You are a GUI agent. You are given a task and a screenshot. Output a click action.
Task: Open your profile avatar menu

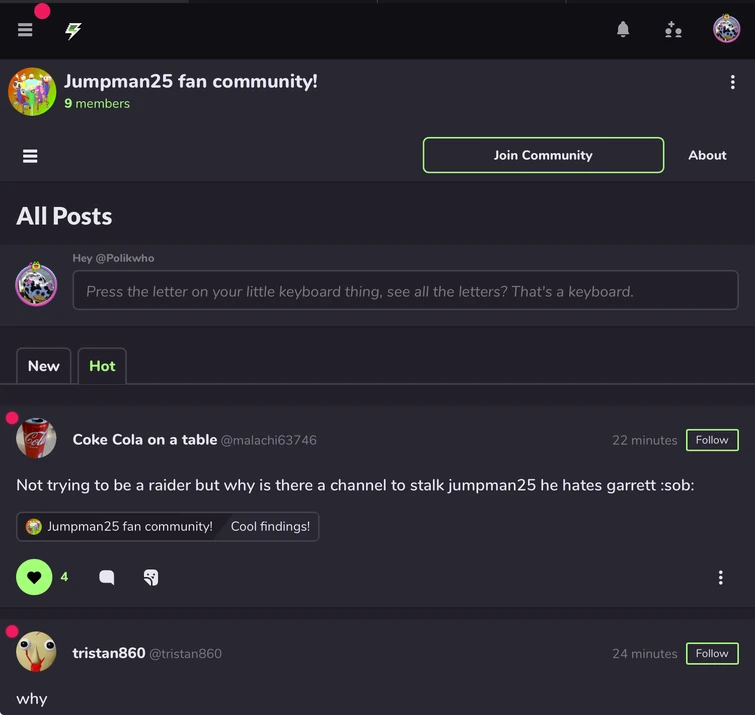pyautogui.click(x=726, y=29)
